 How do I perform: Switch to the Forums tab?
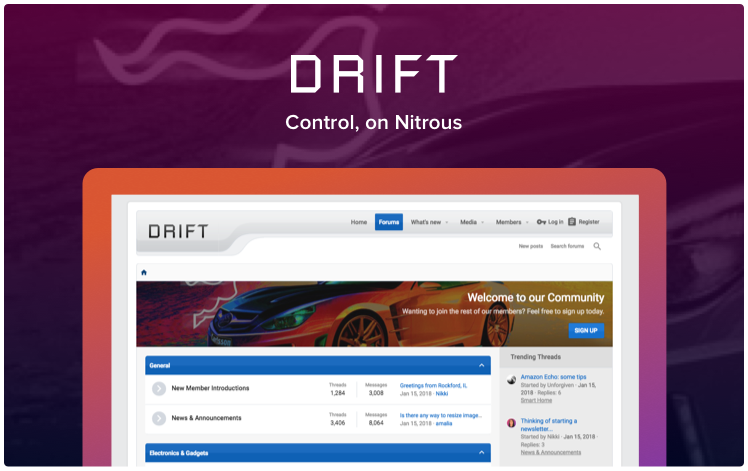pos(389,222)
